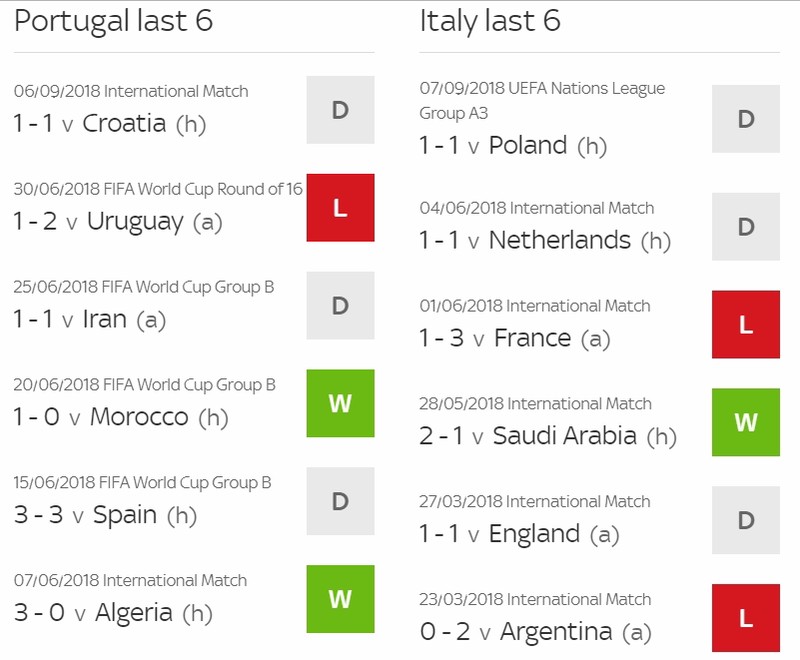The width and height of the screenshot is (800, 660).
Task: Select the Portugal last 6 heading
Action: coord(113,21)
